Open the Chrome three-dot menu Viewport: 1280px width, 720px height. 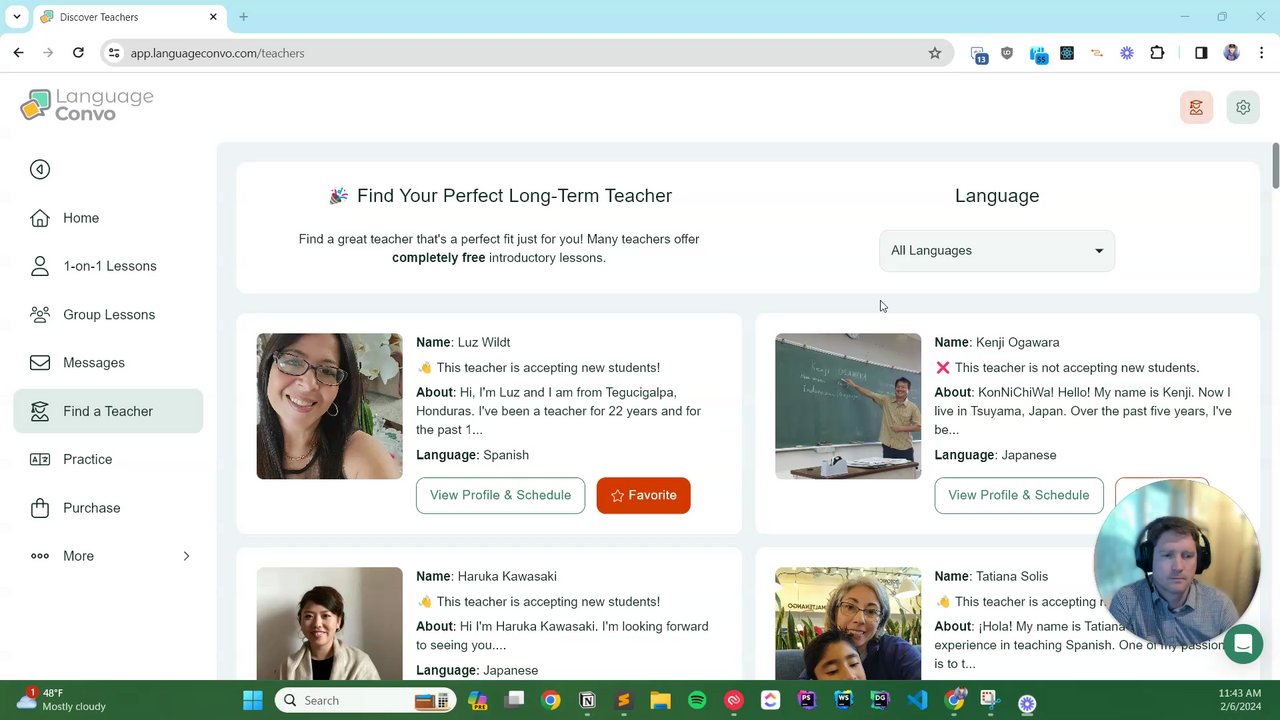[1262, 53]
